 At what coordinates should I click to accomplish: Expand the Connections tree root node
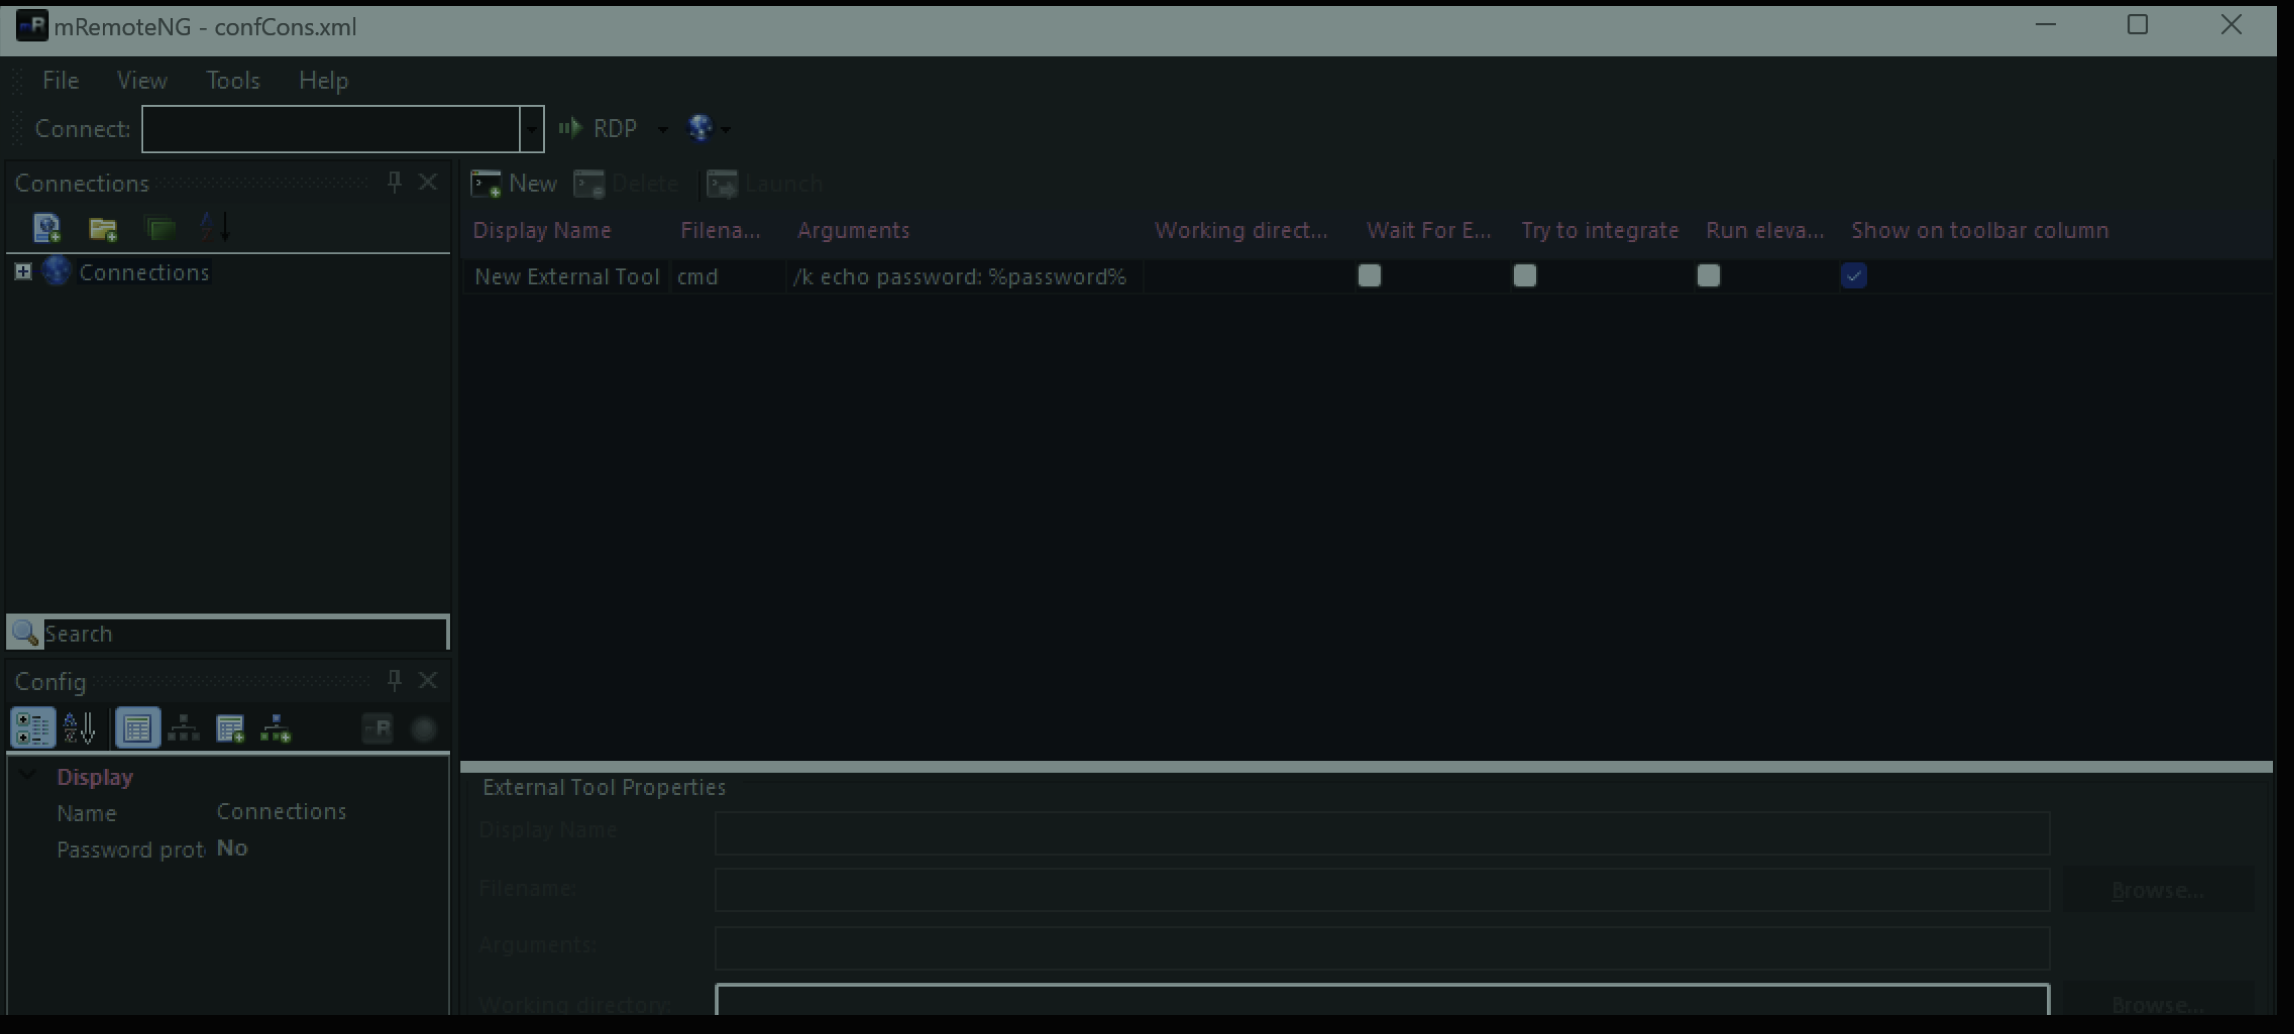tap(23, 272)
